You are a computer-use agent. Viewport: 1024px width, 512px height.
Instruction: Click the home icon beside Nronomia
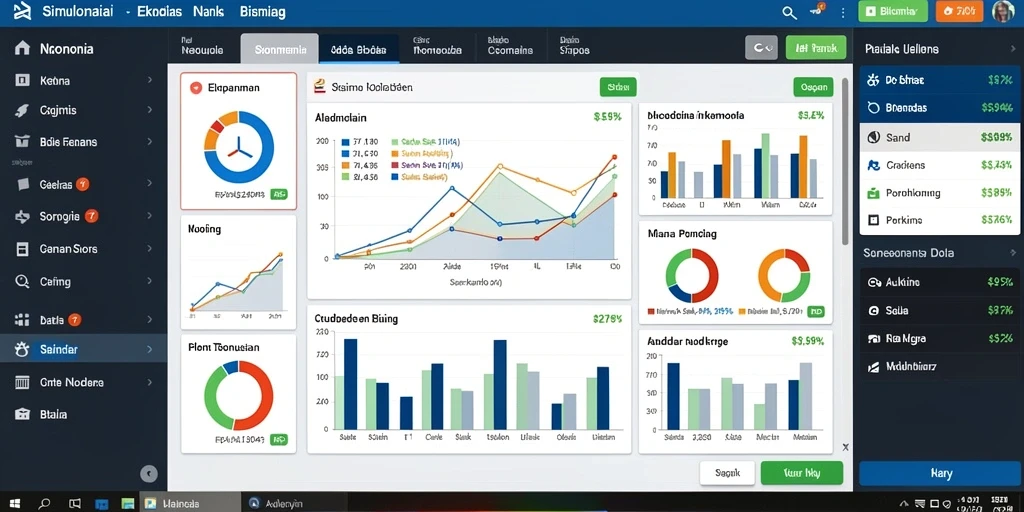point(22,48)
